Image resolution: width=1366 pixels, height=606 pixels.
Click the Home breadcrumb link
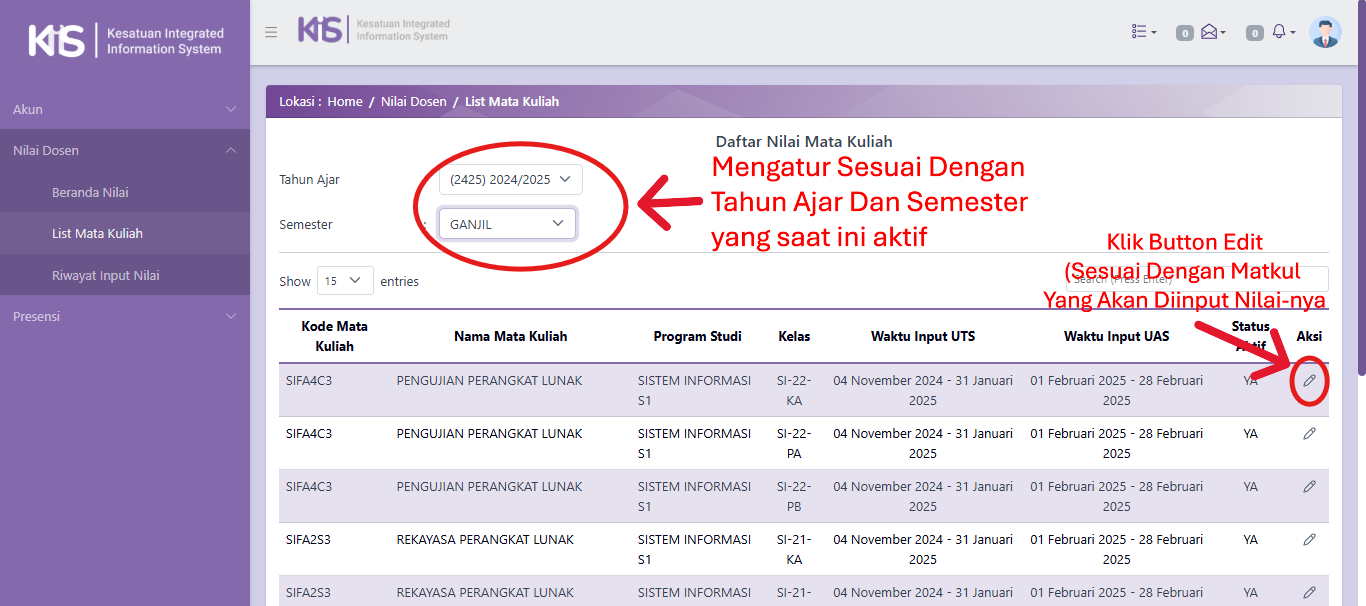pos(345,102)
